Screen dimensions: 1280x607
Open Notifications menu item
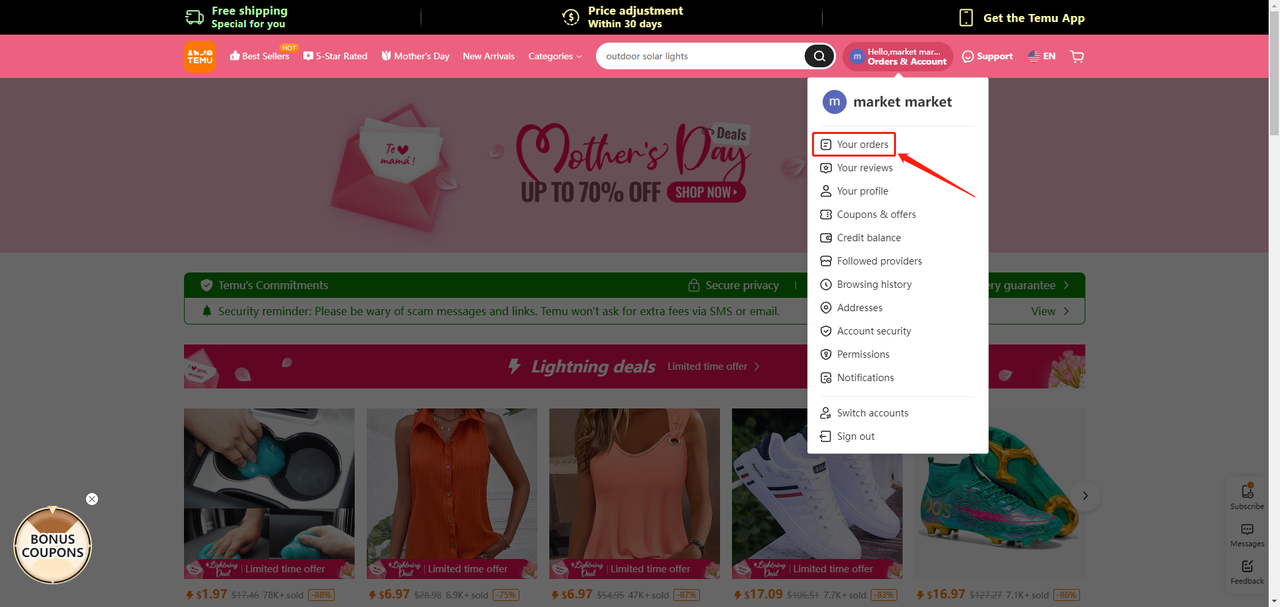click(857, 378)
